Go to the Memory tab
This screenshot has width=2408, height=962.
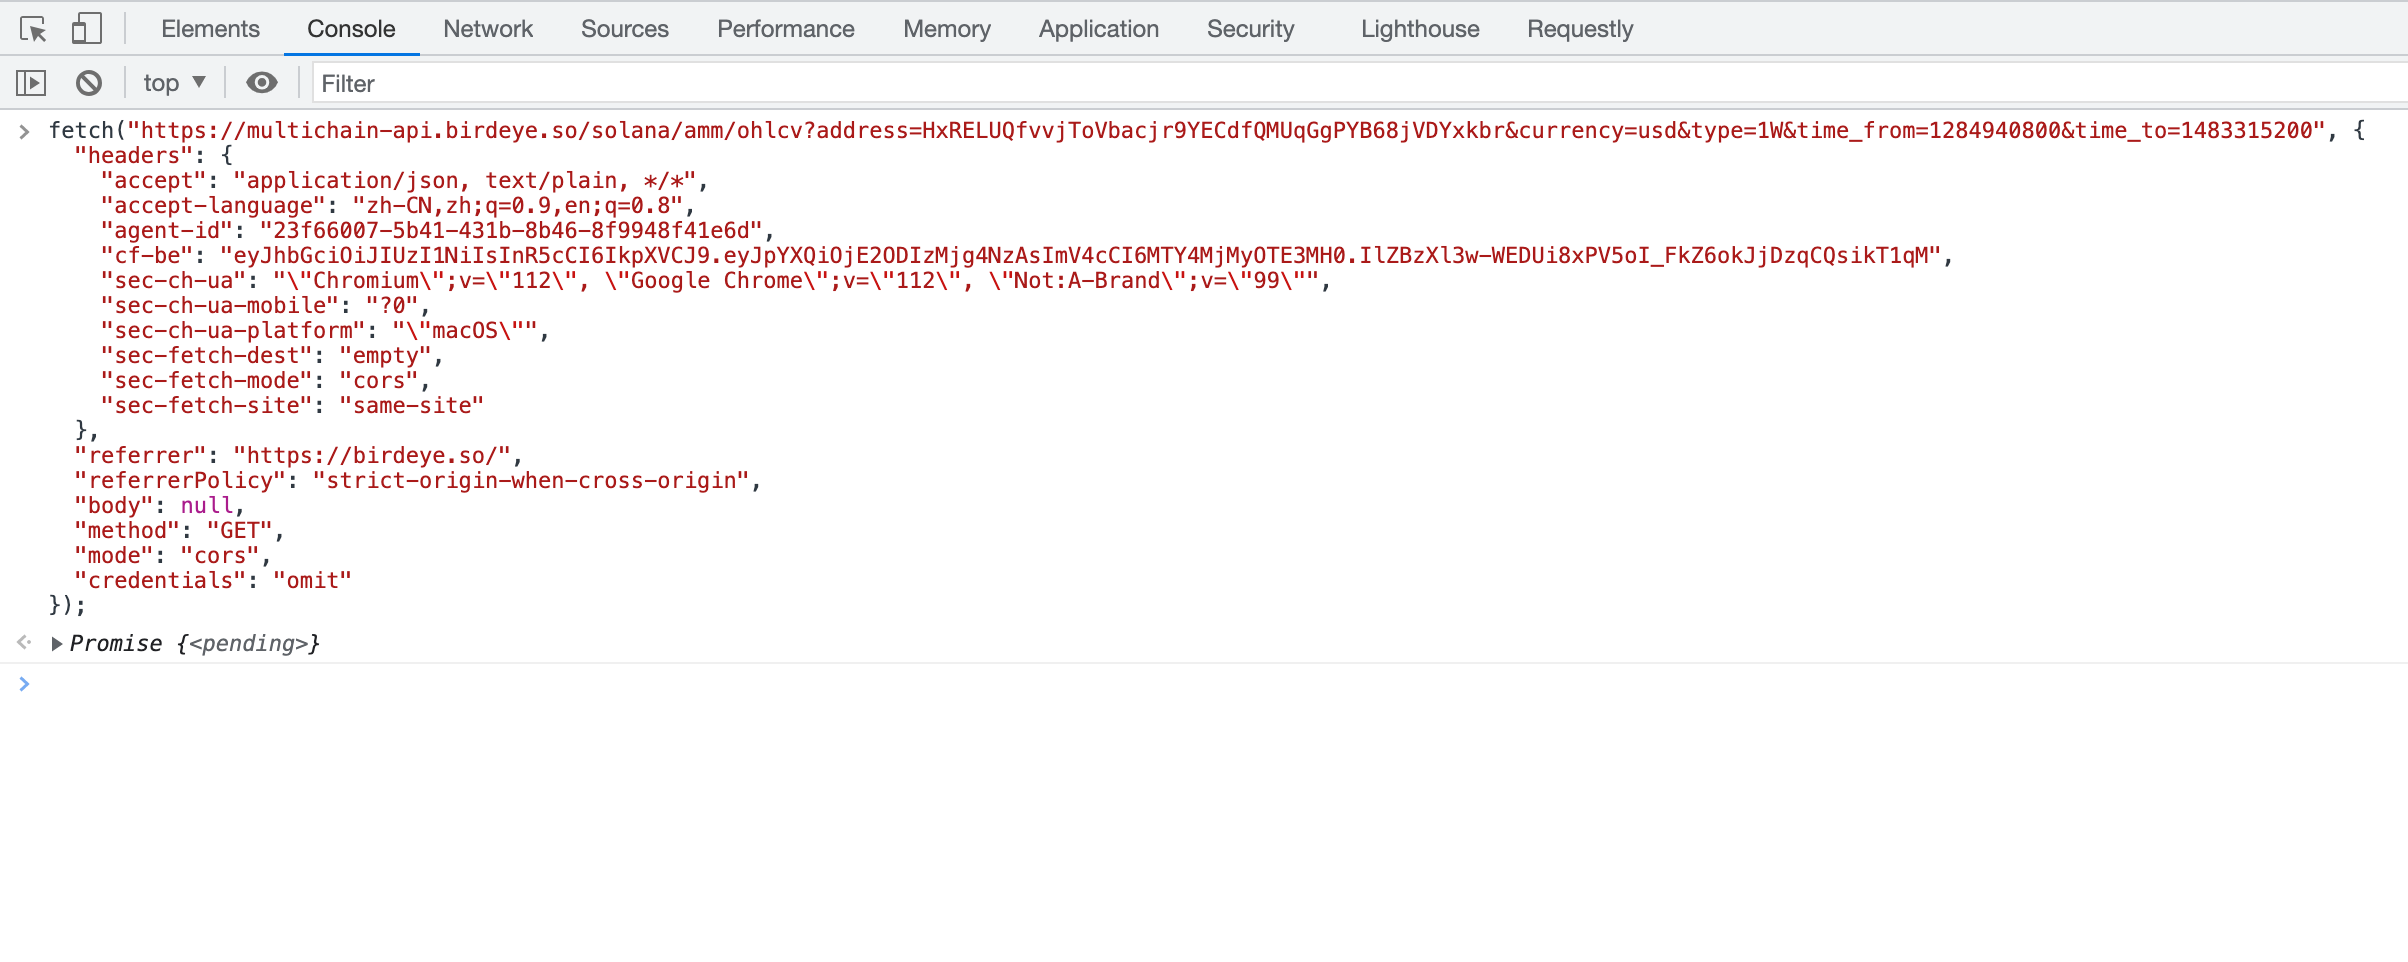point(946,30)
